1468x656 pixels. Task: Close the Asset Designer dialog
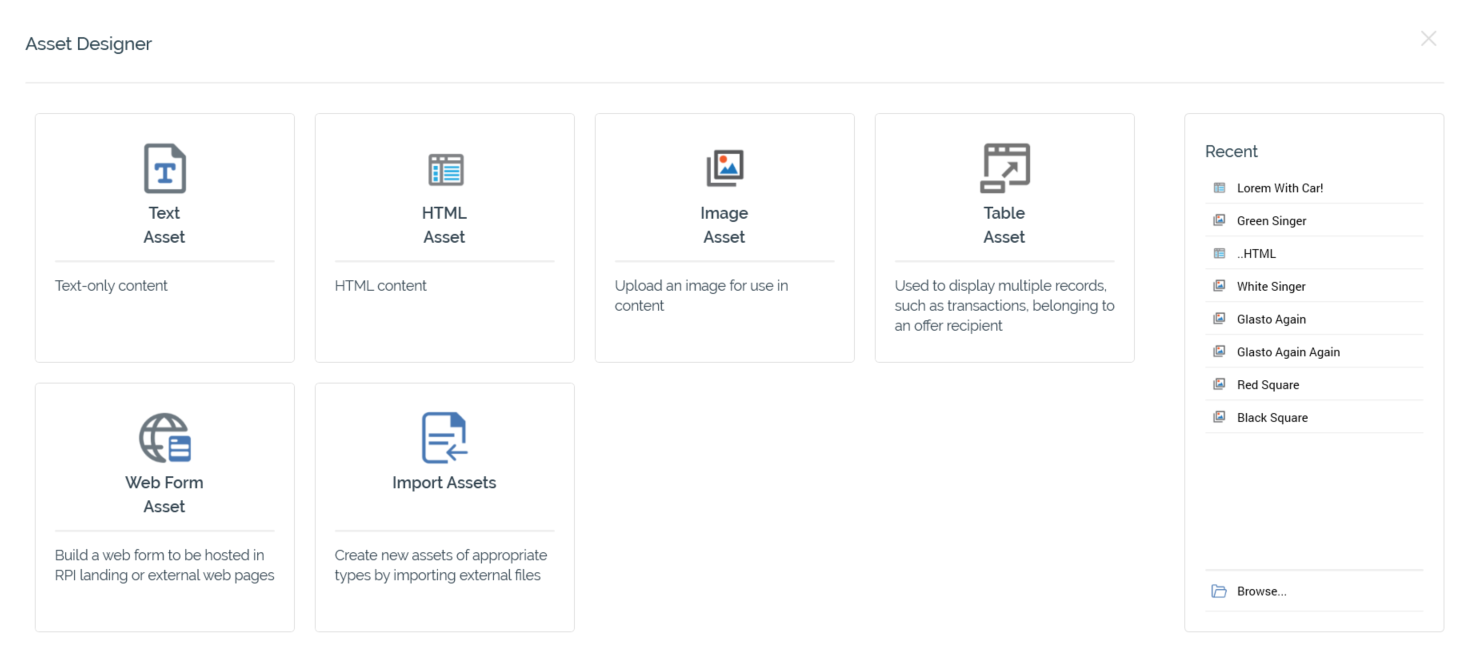point(1428,39)
